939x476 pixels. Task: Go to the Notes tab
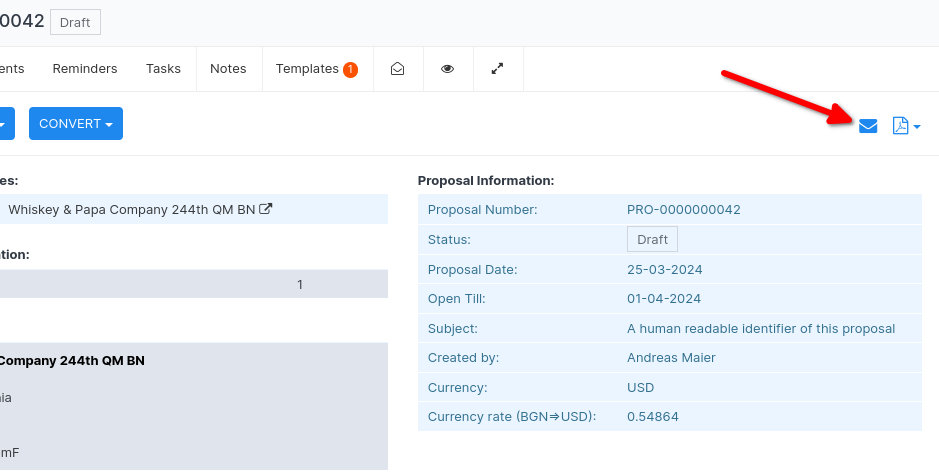[x=228, y=69]
